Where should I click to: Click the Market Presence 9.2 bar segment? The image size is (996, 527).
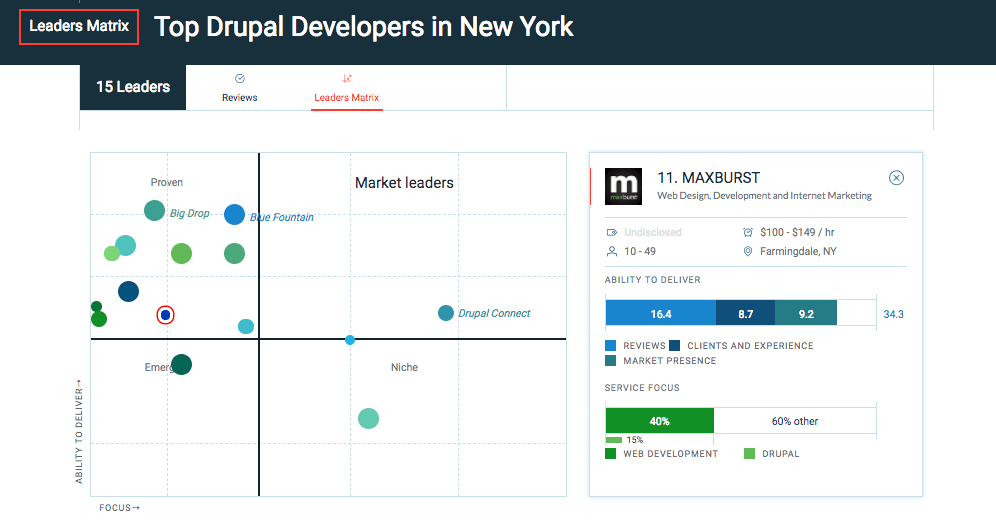coord(806,313)
